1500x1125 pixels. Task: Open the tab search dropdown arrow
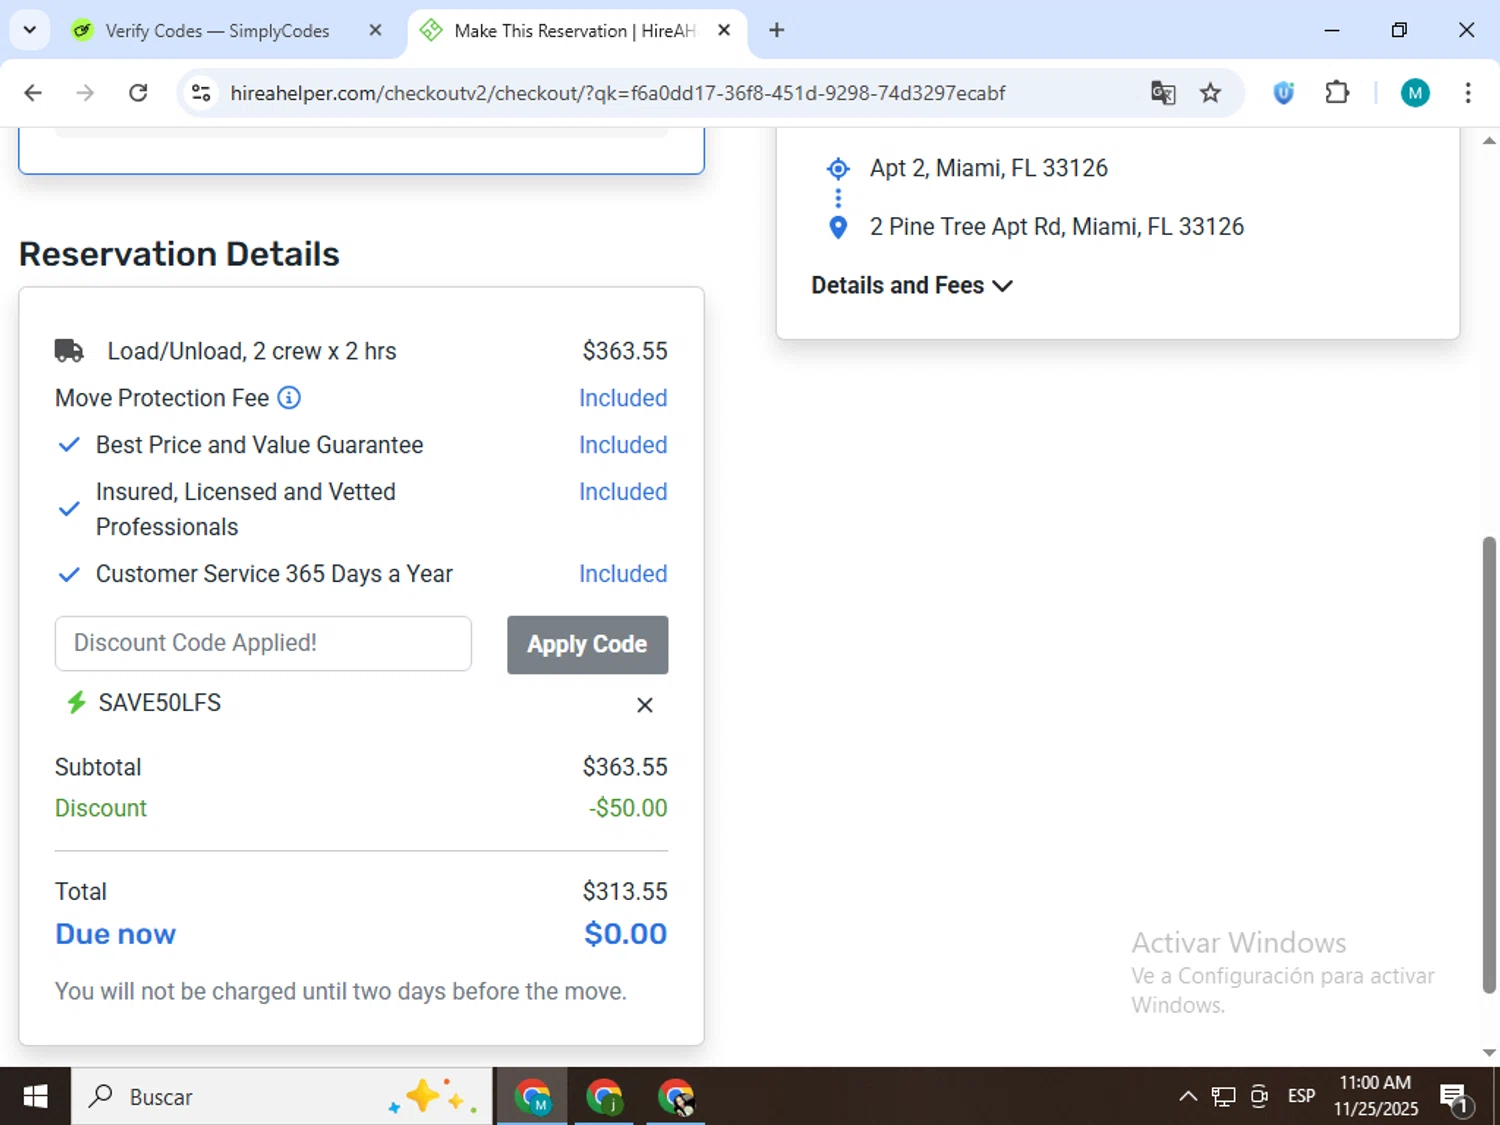pyautogui.click(x=30, y=30)
